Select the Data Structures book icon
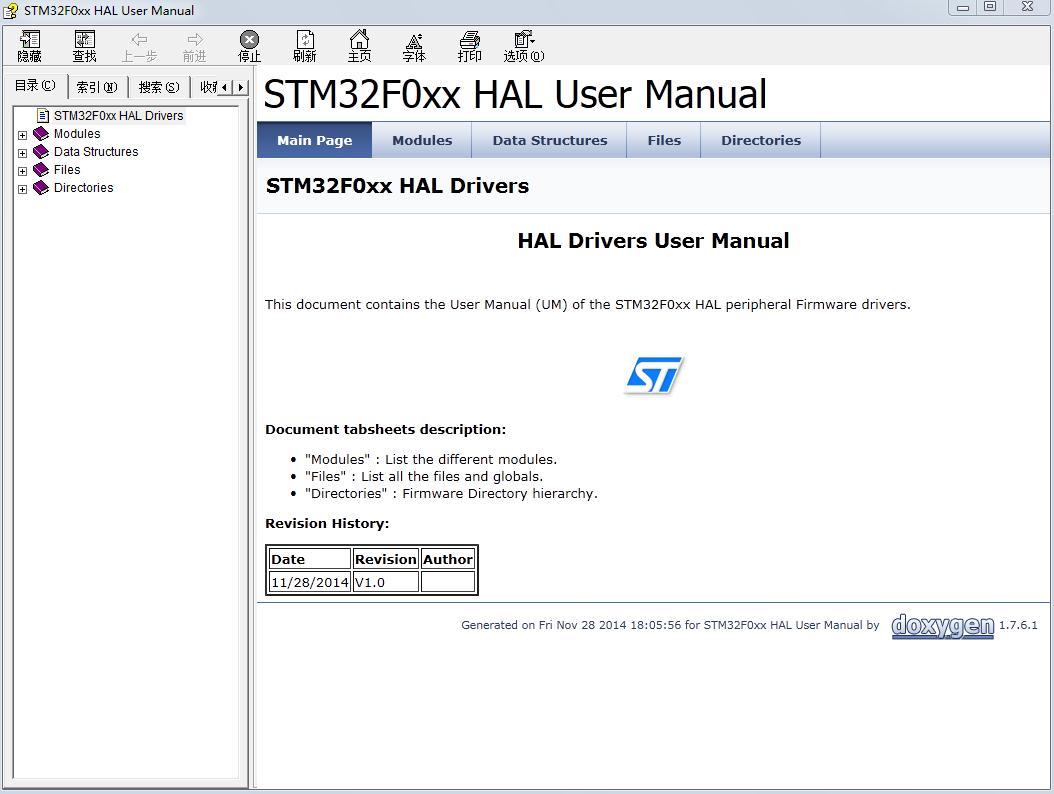 [x=41, y=152]
